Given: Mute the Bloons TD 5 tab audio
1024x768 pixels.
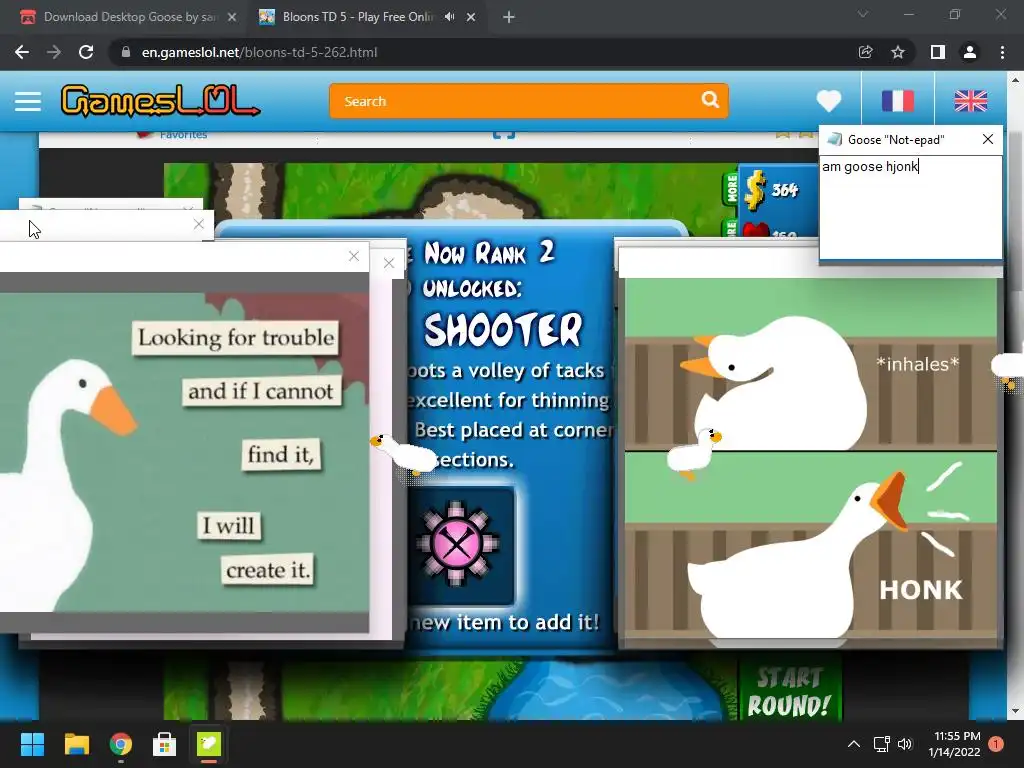Looking at the screenshot, I should (449, 17).
